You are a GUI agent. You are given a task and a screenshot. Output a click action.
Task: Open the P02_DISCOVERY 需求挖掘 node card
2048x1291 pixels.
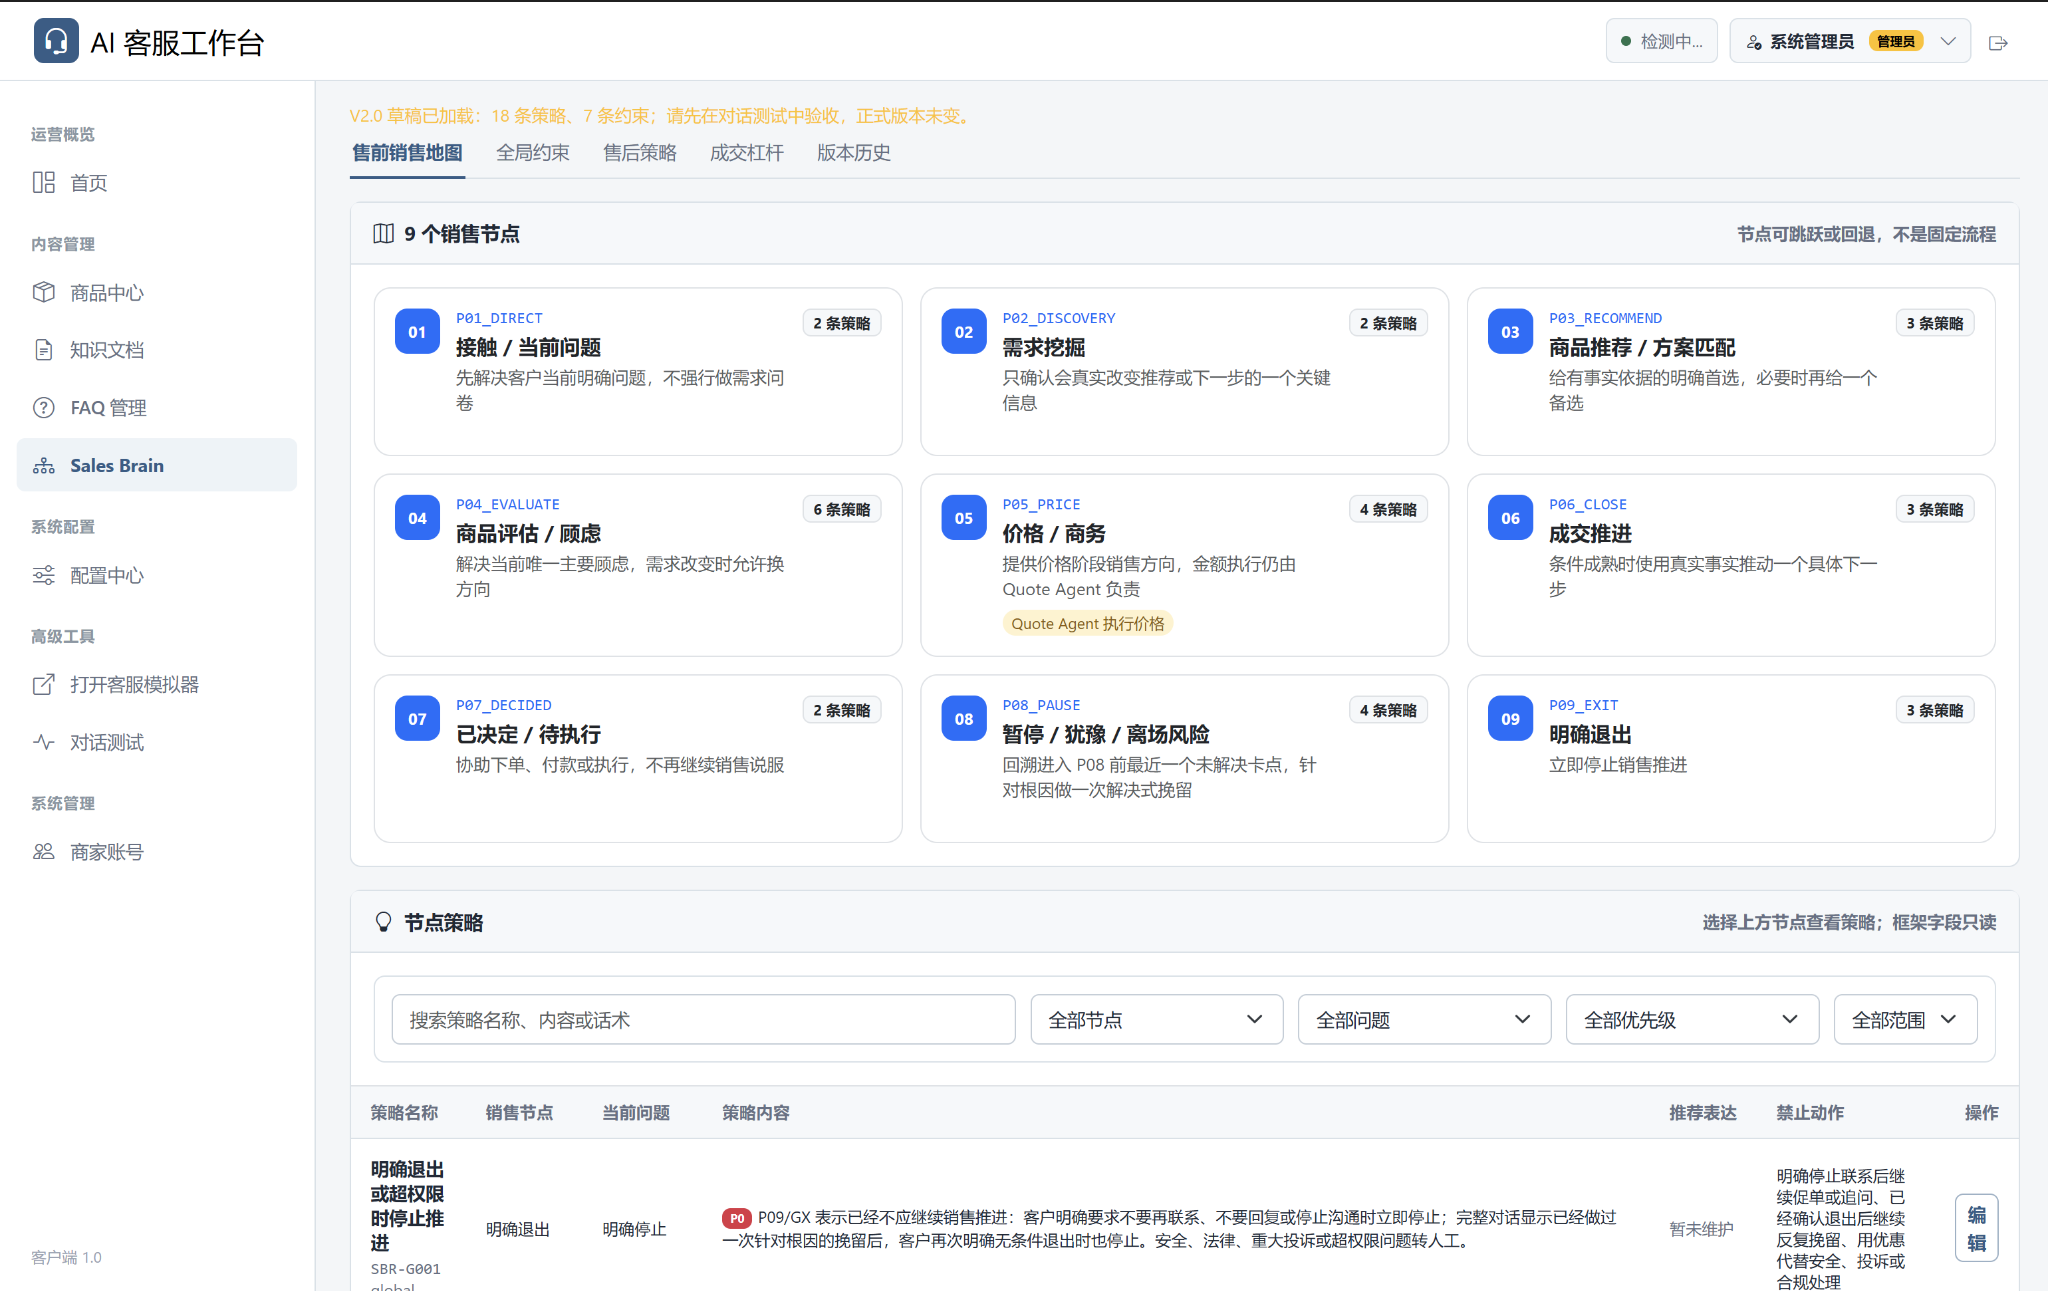click(1184, 372)
